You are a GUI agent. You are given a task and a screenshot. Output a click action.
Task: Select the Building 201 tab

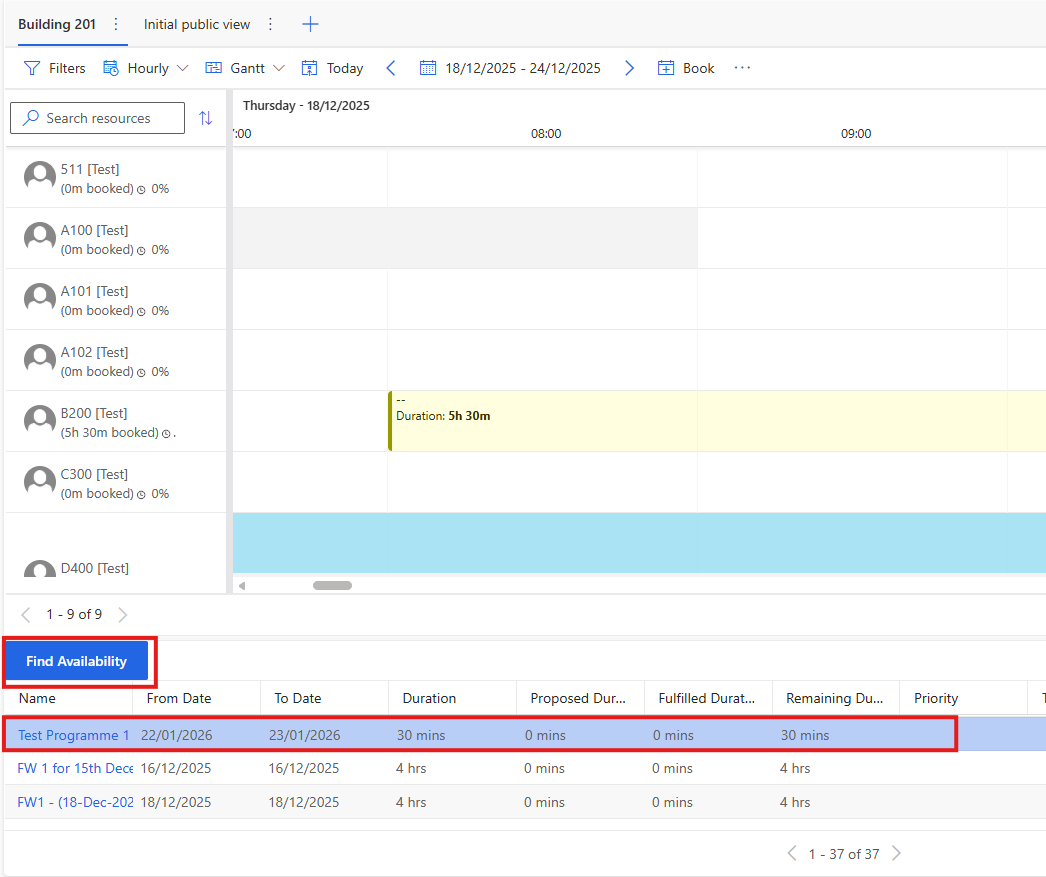click(x=57, y=24)
